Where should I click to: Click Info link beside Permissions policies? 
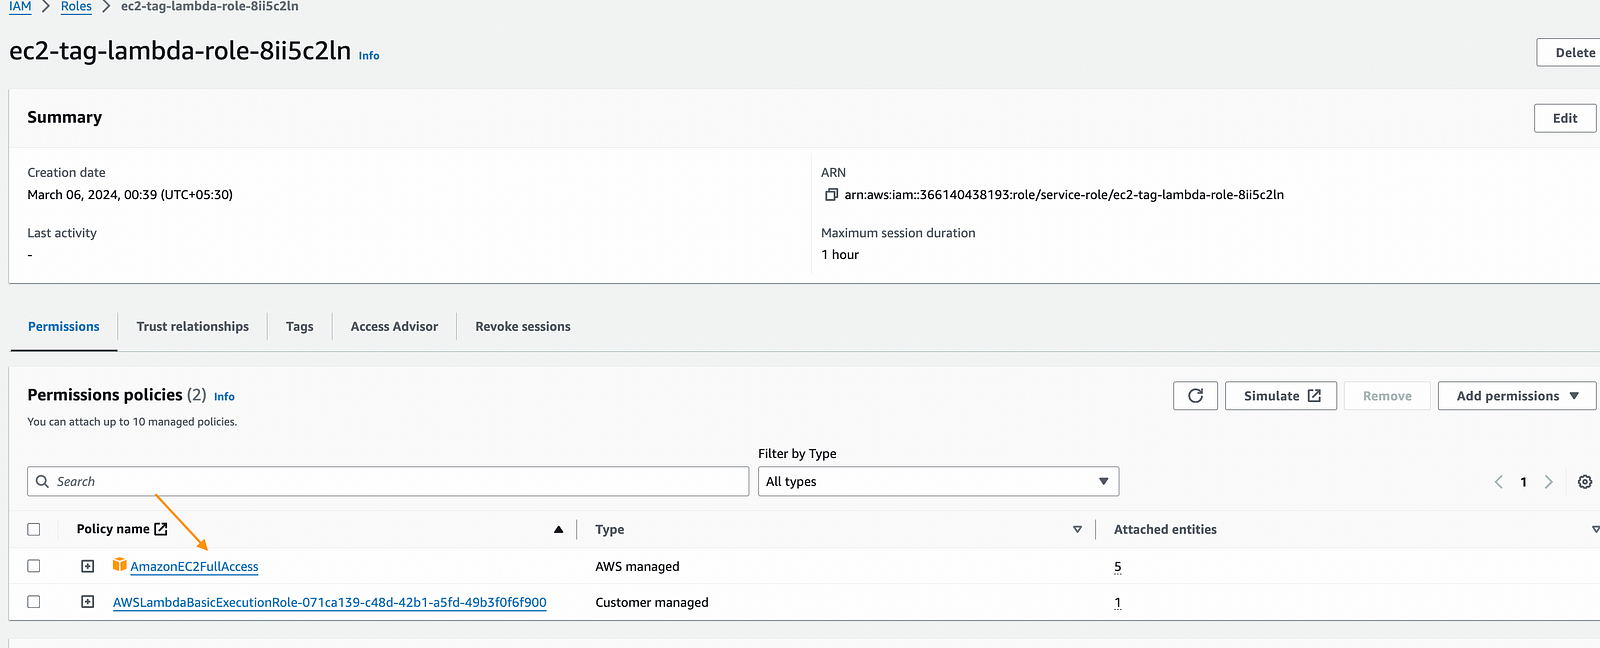224,397
